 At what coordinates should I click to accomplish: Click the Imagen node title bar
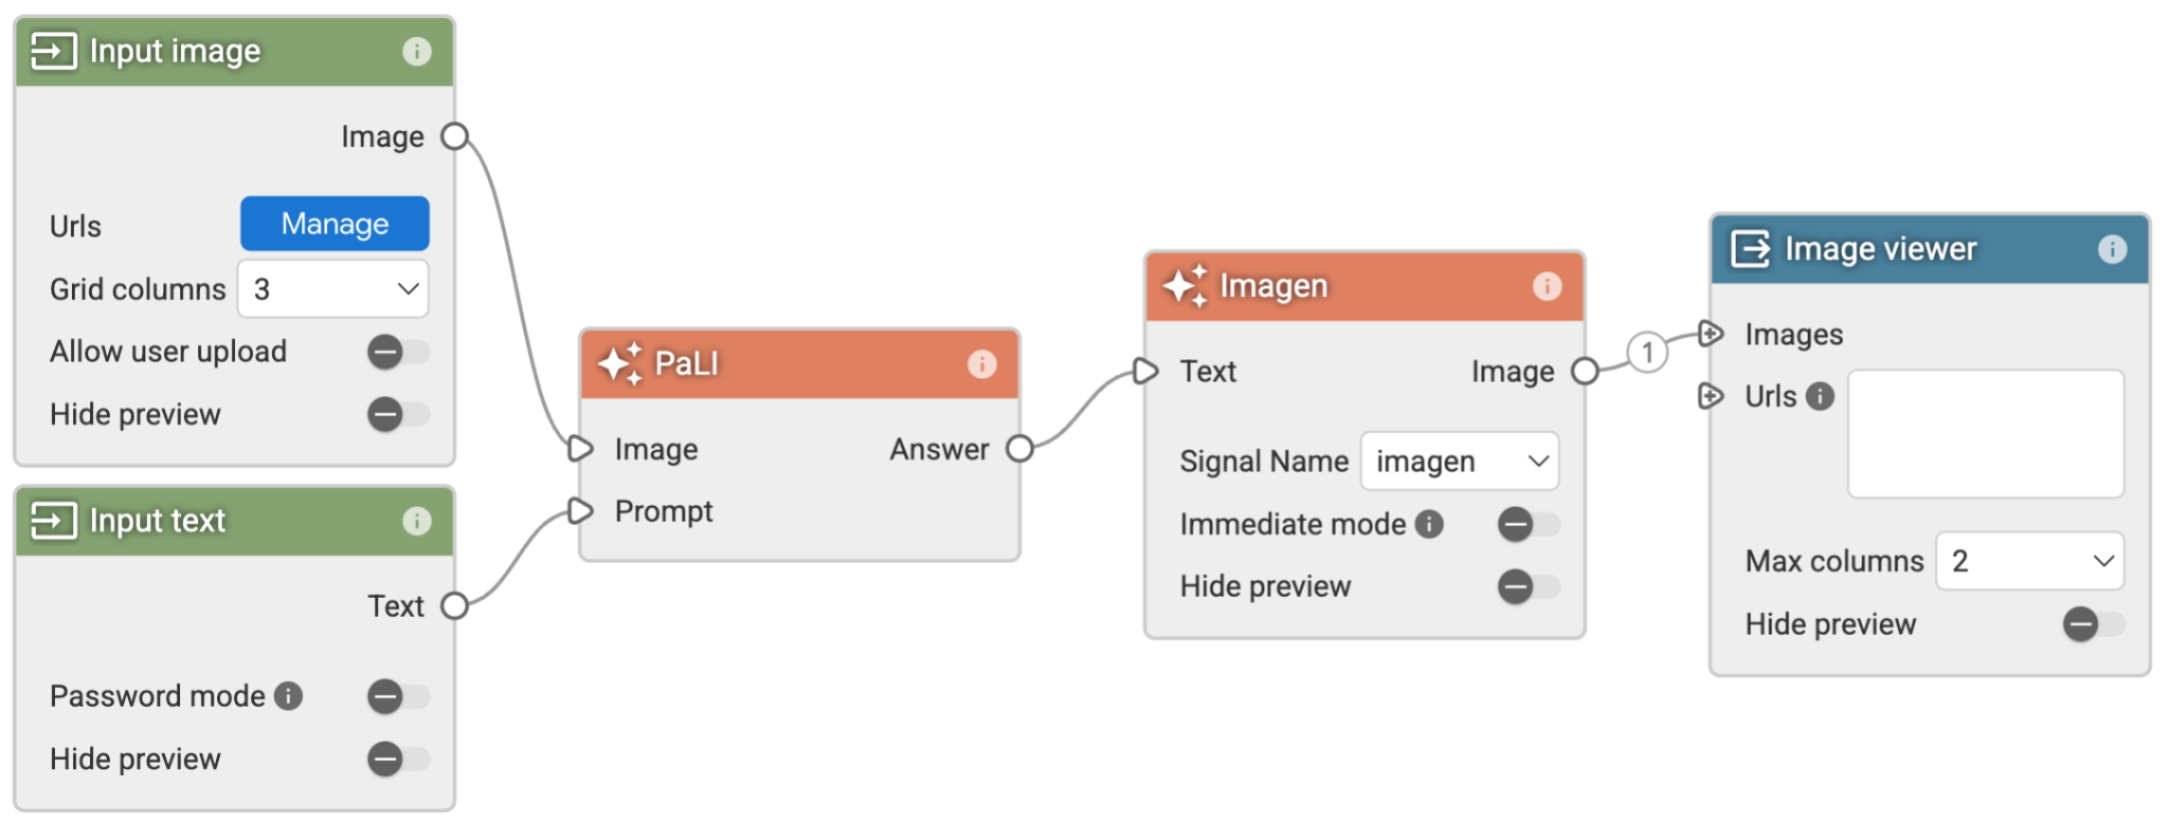pyautogui.click(x=1365, y=287)
